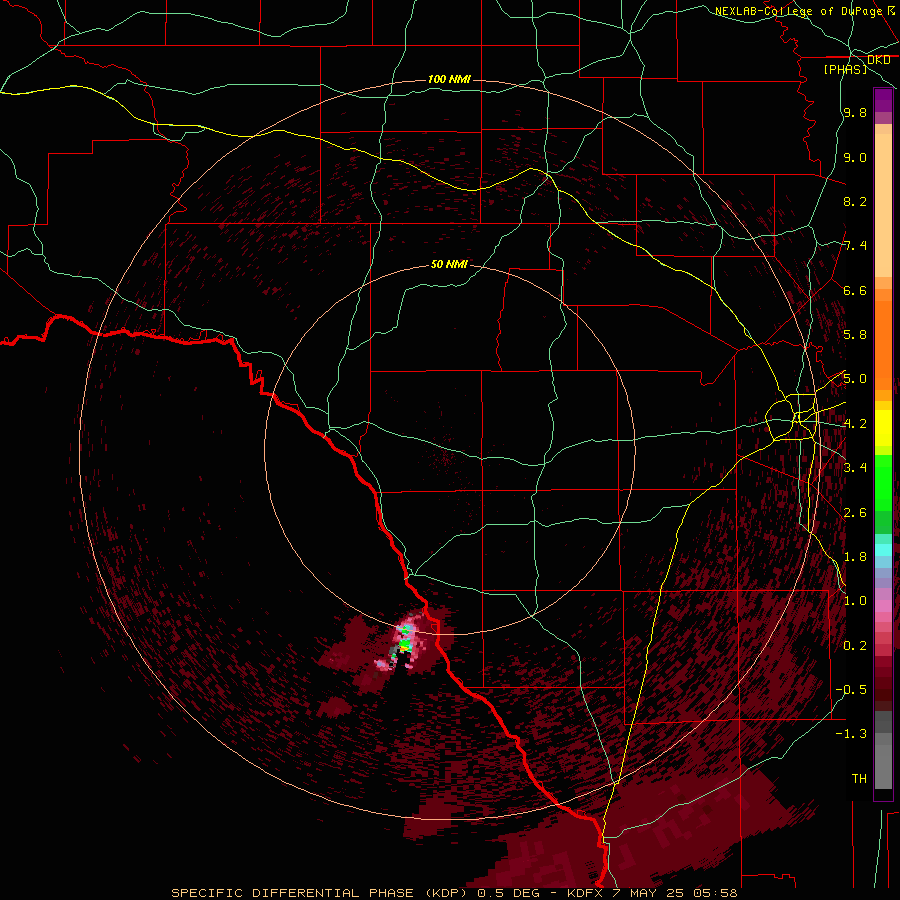
Task: Click the 0.2 value on the color scale
Action: point(855,646)
